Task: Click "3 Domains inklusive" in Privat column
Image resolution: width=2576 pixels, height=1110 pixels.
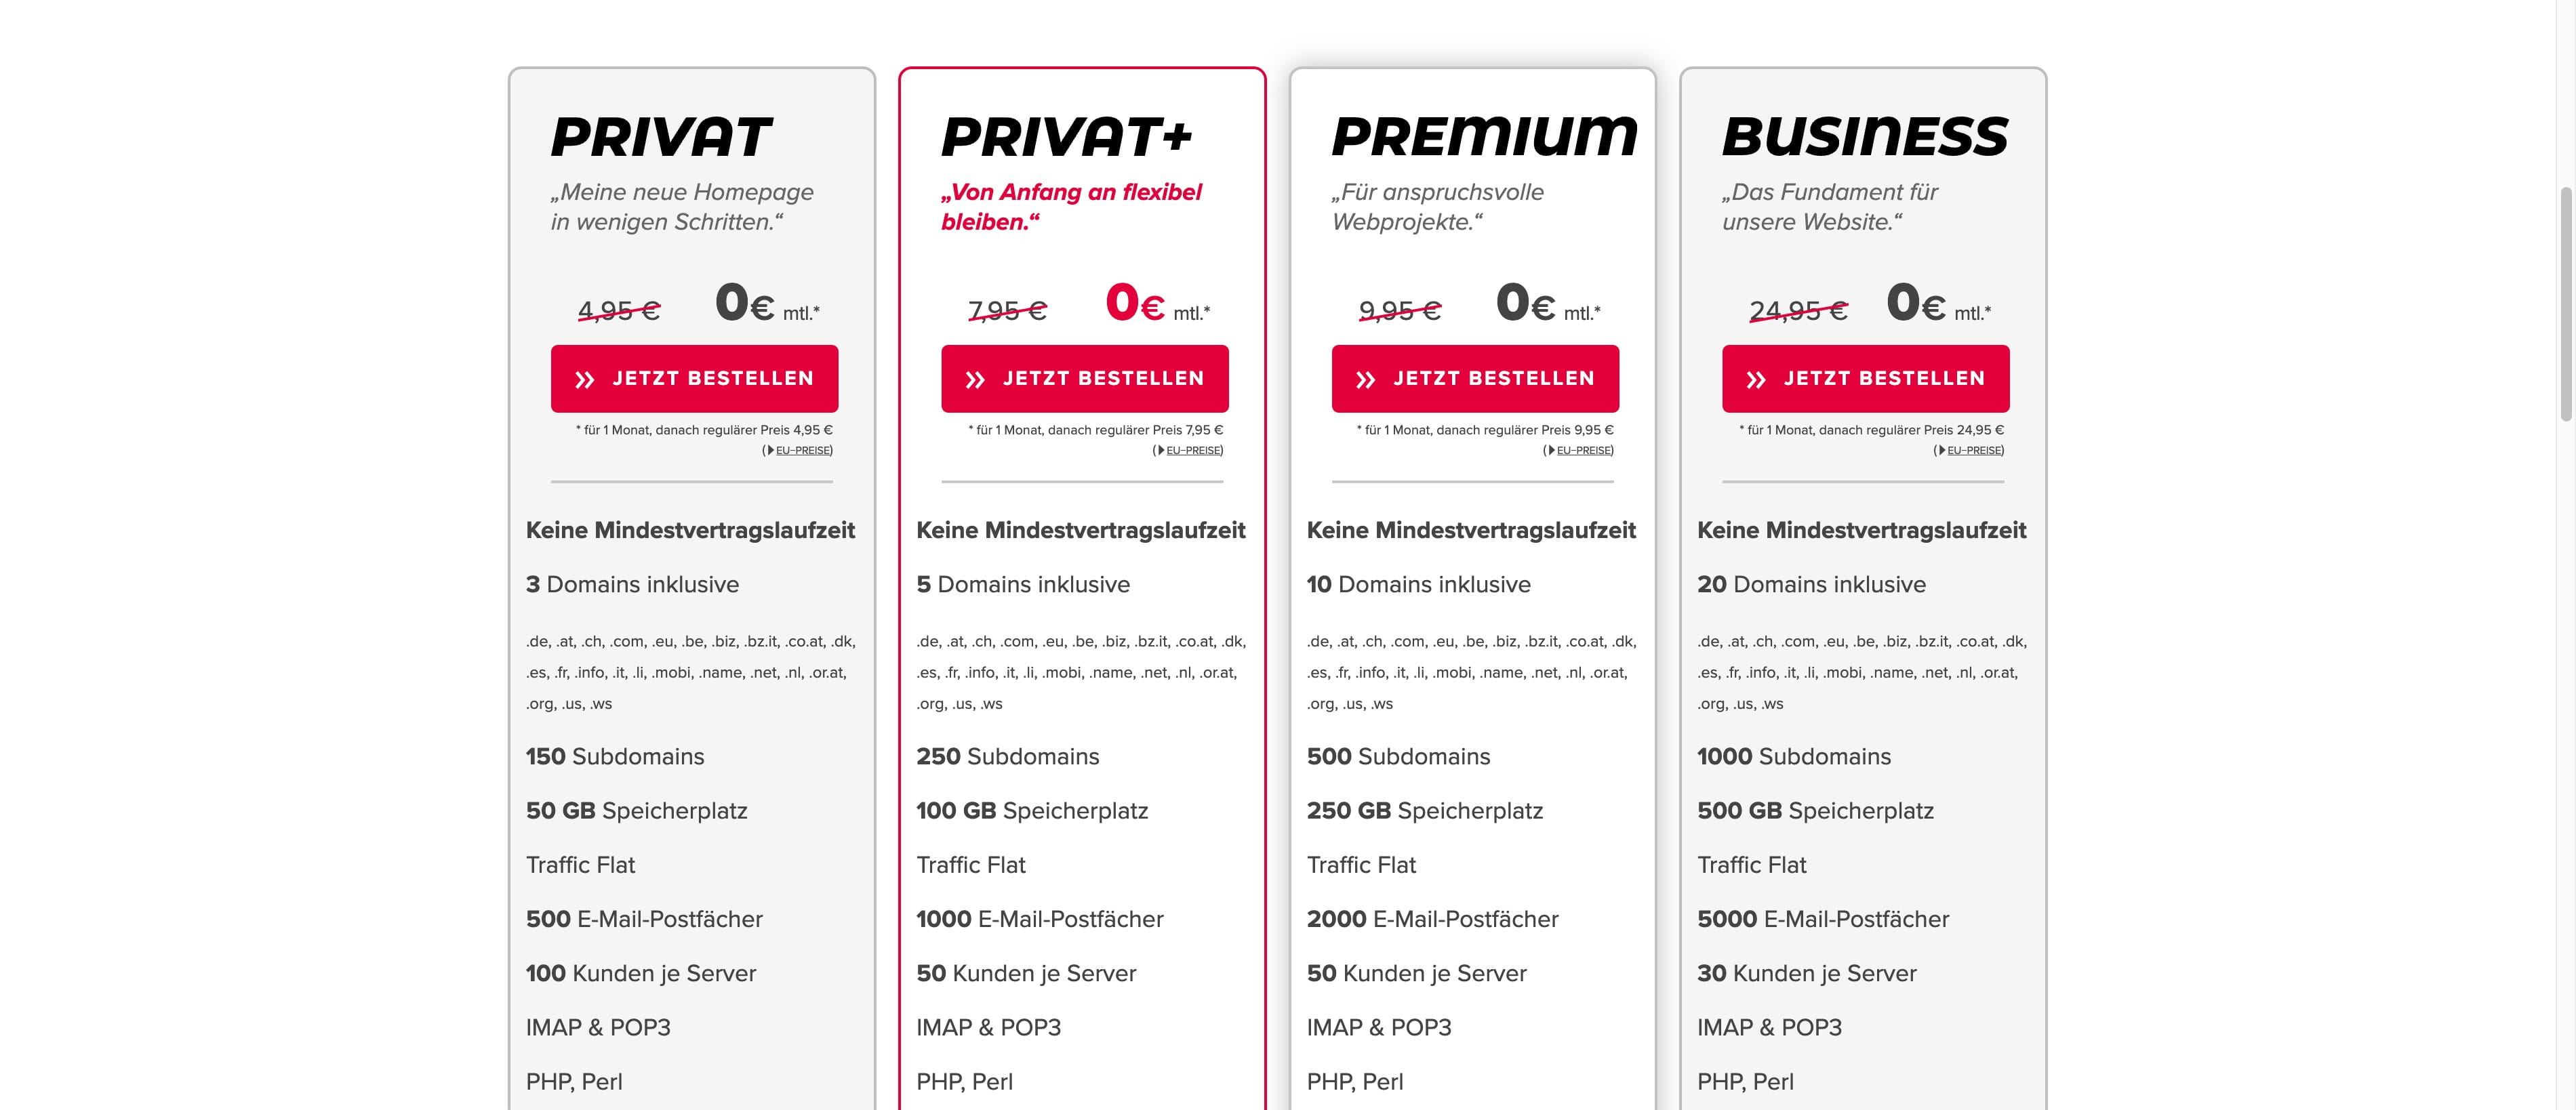Action: pos(632,585)
